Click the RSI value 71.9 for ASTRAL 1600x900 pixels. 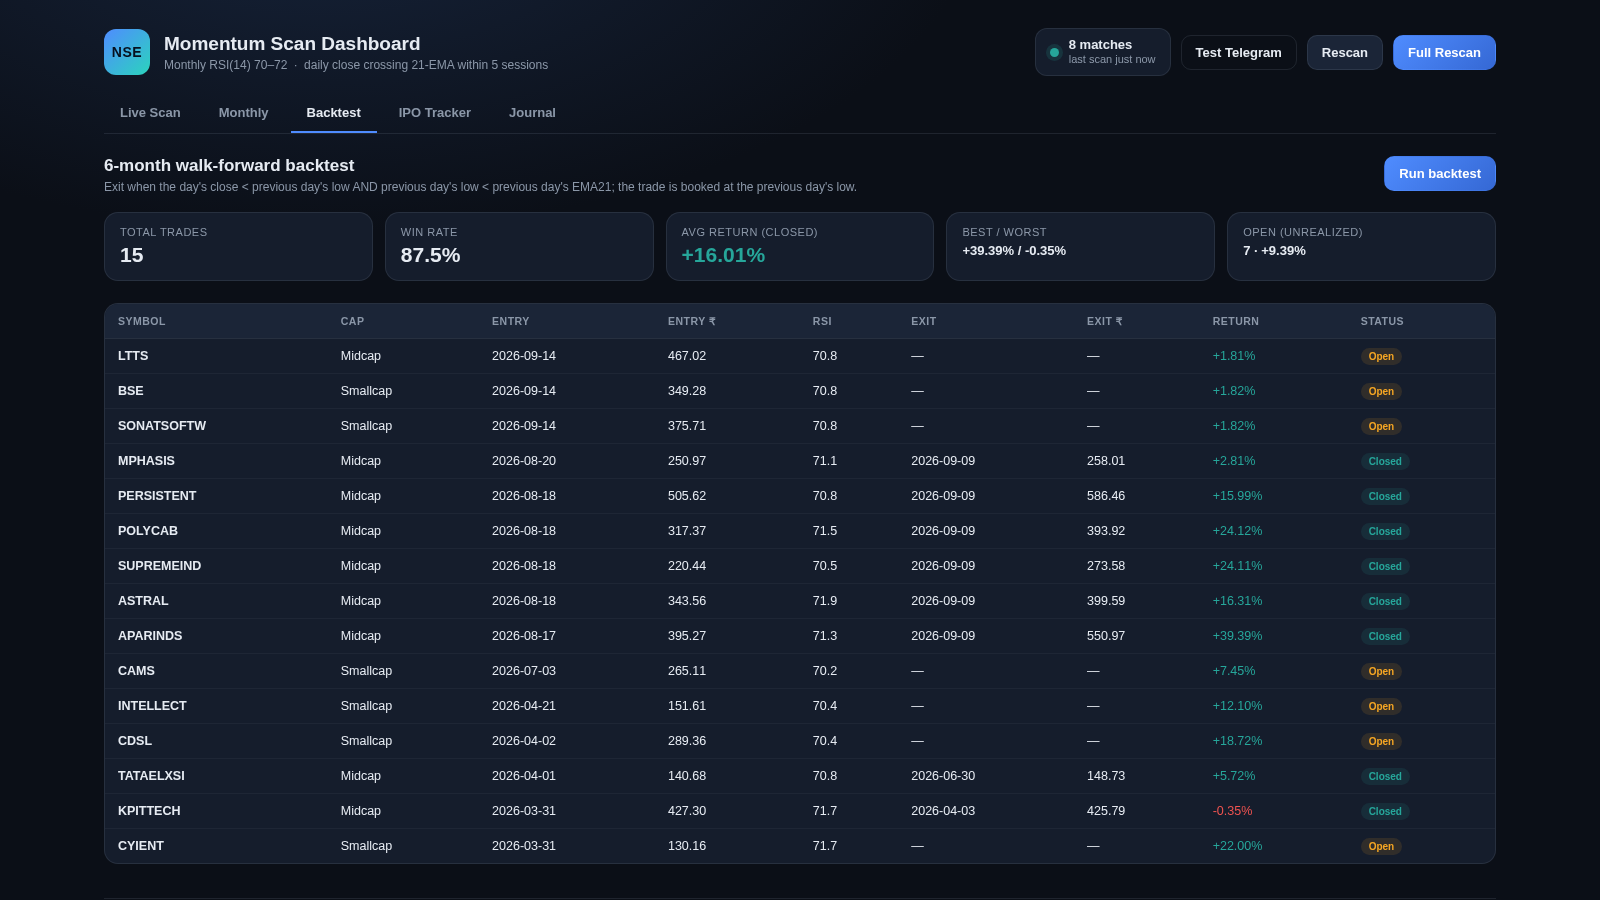825,601
